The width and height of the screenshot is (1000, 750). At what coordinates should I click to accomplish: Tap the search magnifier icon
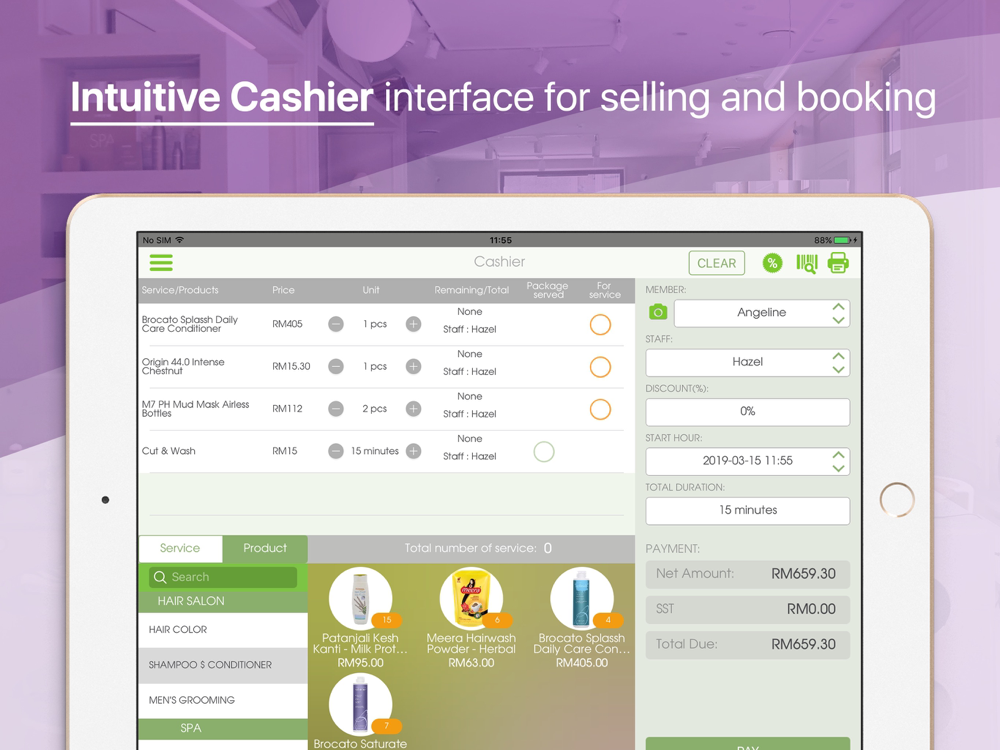pos(160,577)
